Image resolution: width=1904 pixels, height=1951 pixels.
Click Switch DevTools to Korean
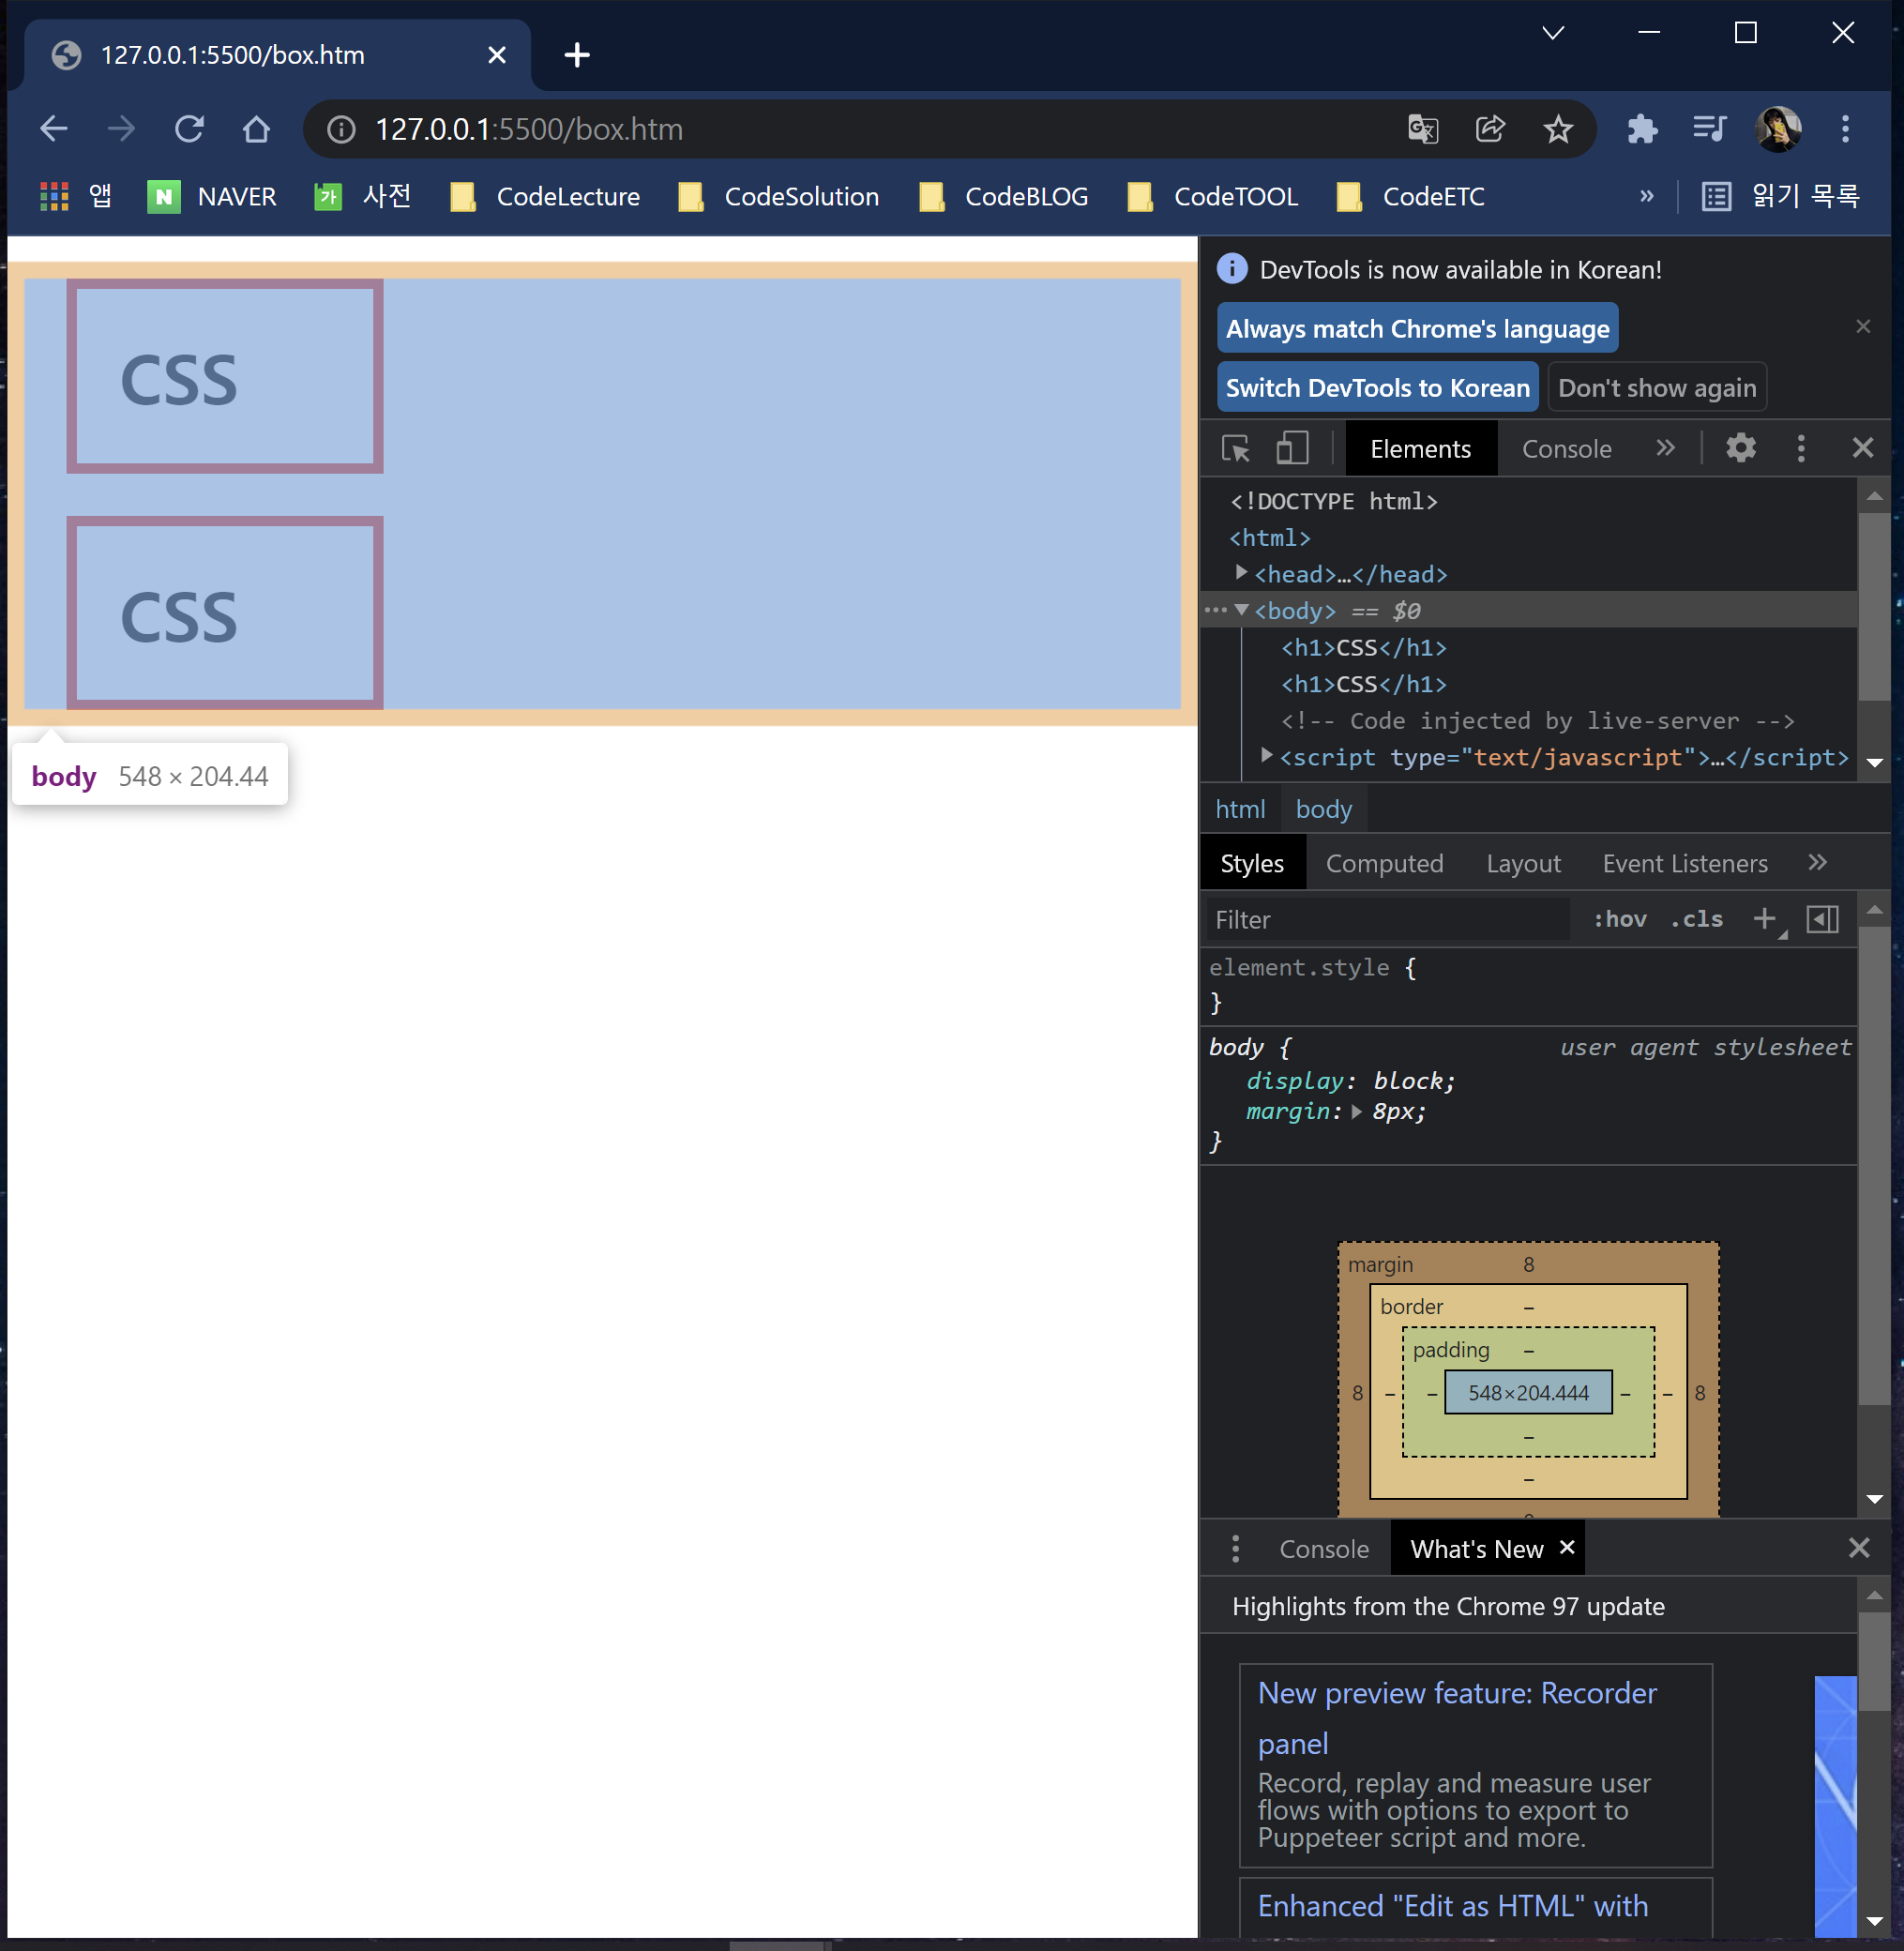(1377, 387)
